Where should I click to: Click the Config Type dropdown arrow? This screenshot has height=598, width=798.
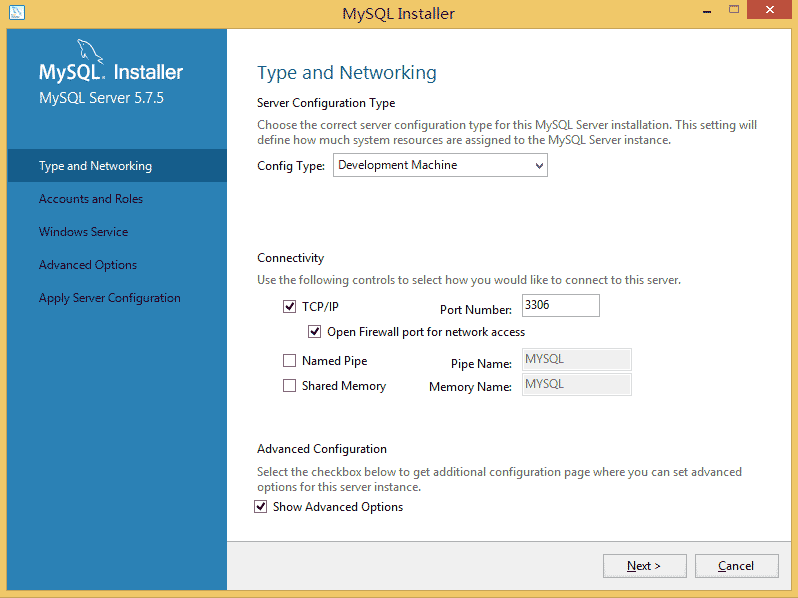(539, 166)
